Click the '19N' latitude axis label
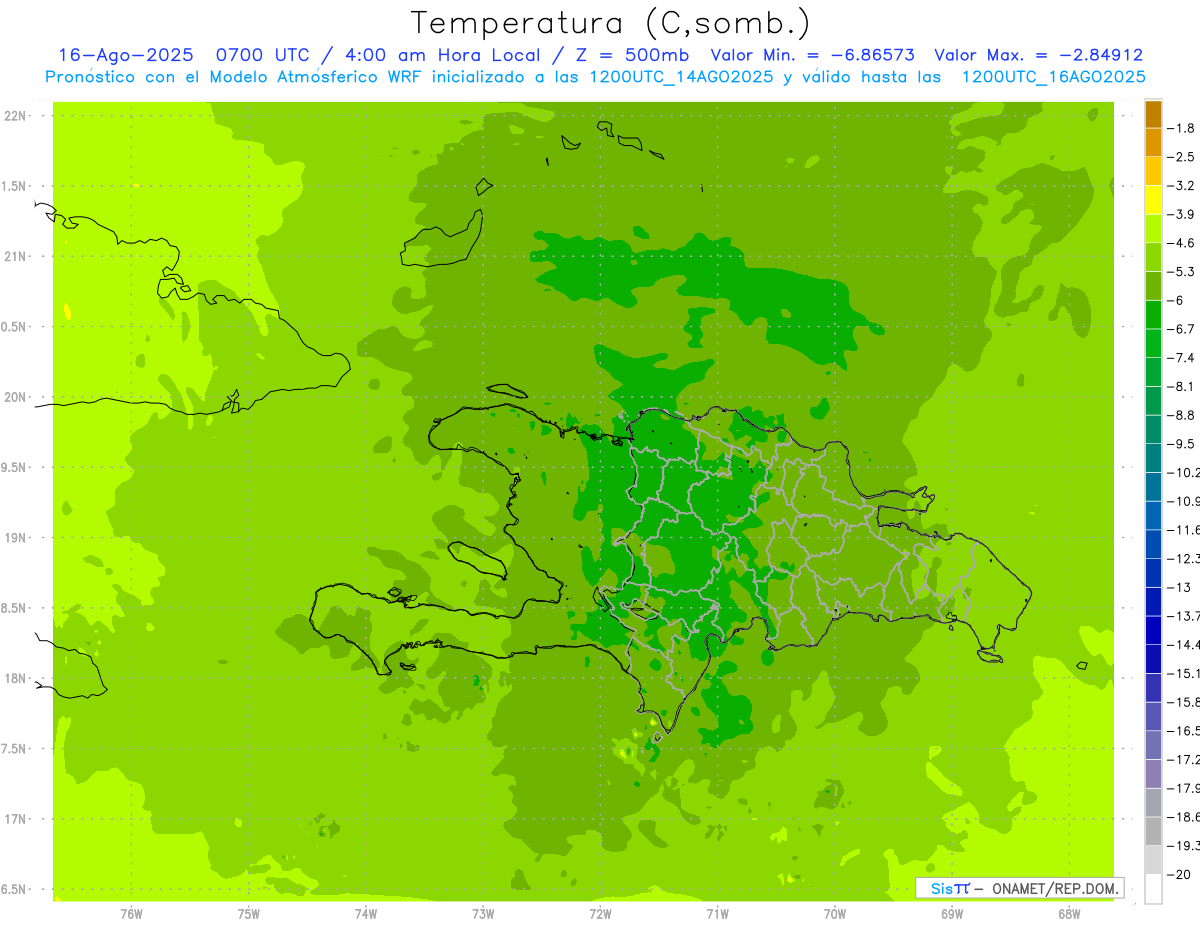 tap(15, 538)
